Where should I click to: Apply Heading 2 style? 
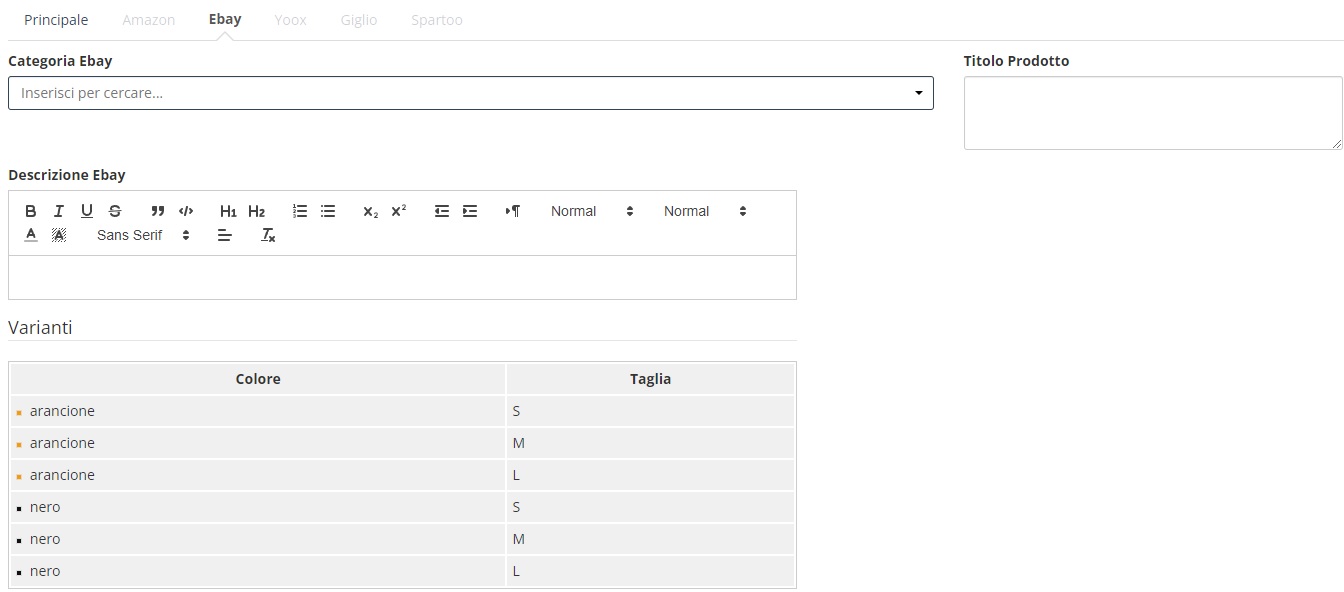[x=256, y=211]
